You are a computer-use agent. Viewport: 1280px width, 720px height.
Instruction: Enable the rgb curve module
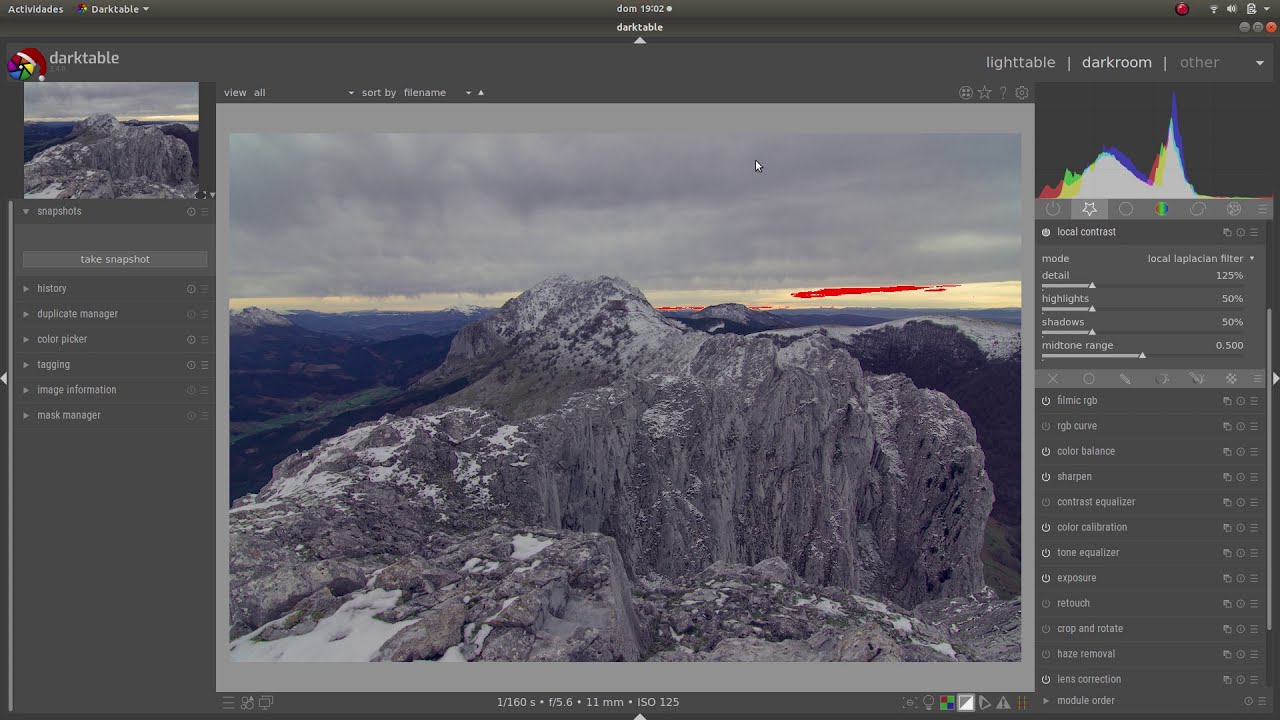[1046, 426]
